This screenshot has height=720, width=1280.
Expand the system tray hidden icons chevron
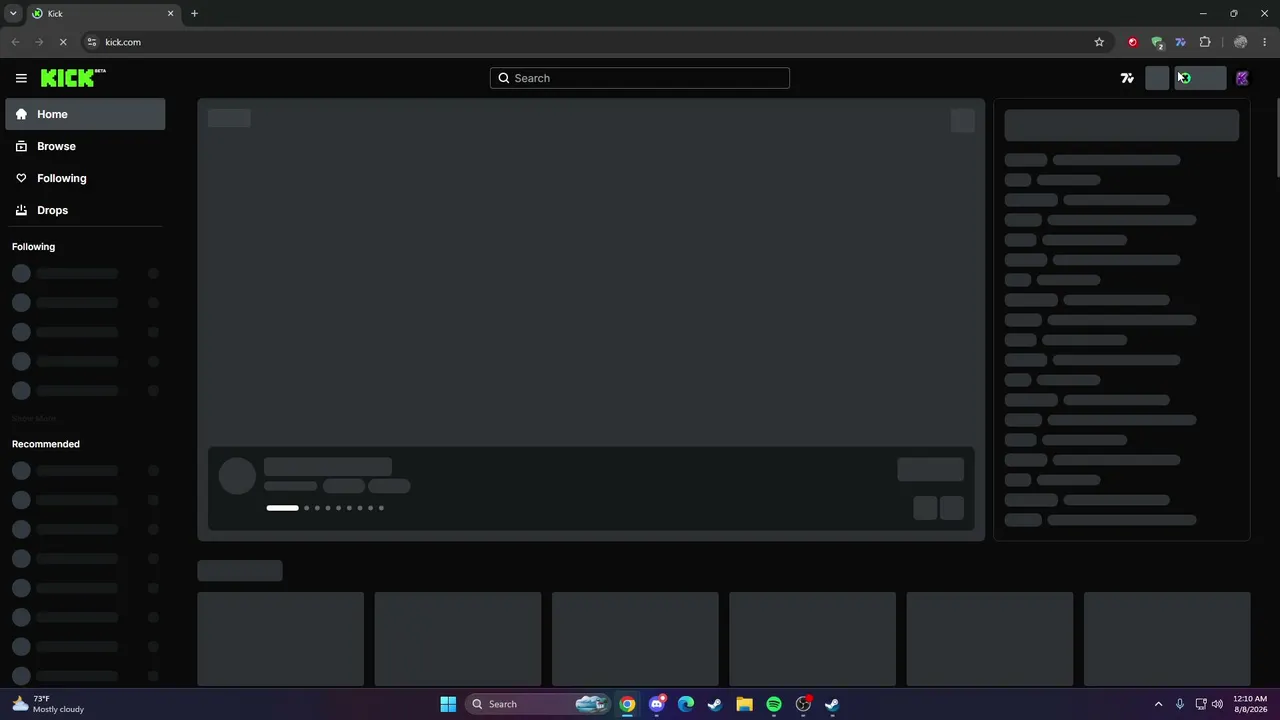pyautogui.click(x=1158, y=704)
